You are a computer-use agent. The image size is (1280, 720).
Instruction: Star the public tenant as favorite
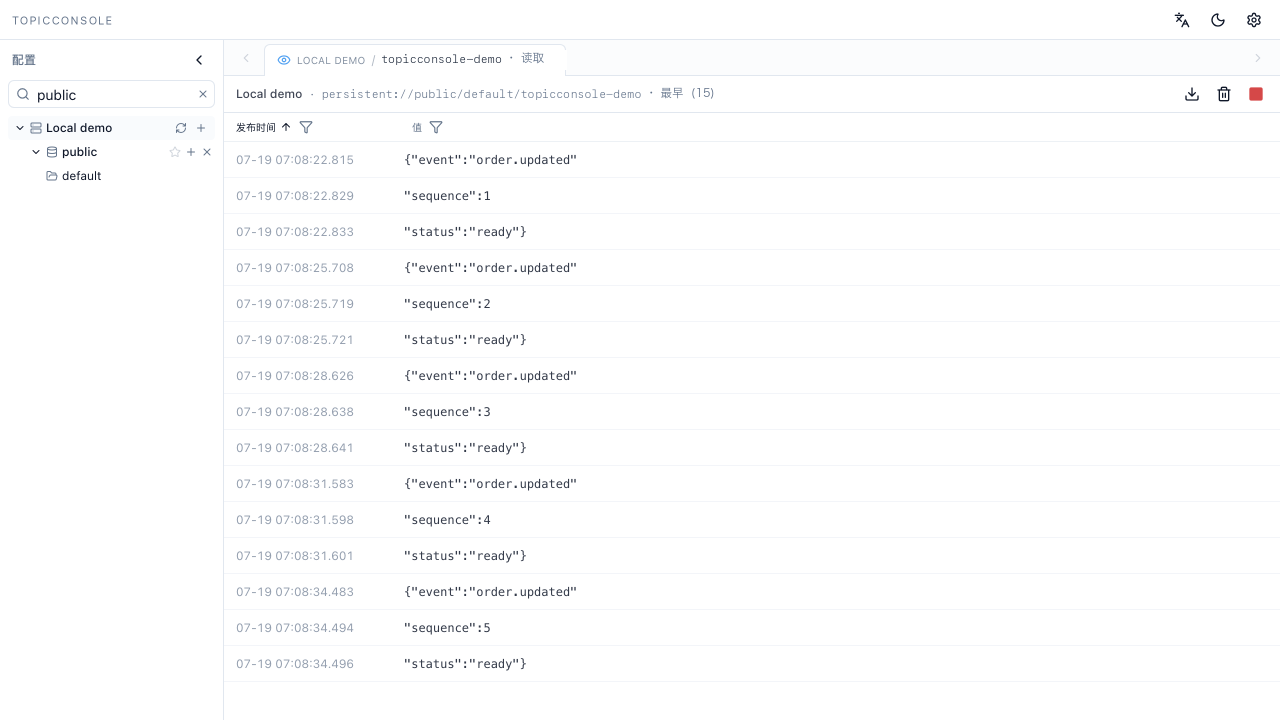(x=175, y=152)
